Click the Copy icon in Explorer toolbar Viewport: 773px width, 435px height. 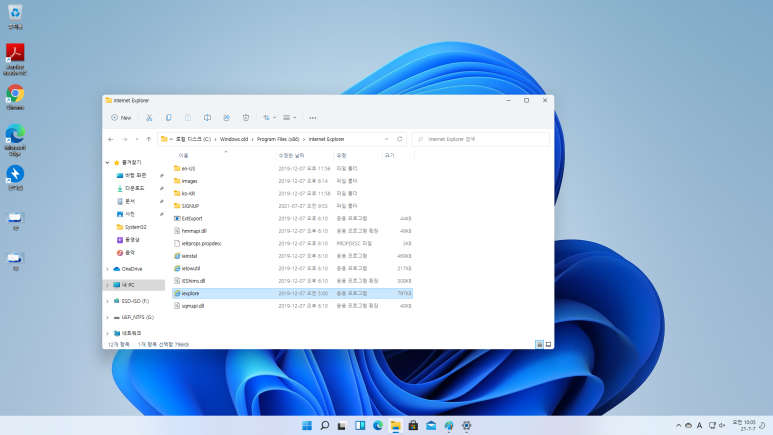point(169,118)
